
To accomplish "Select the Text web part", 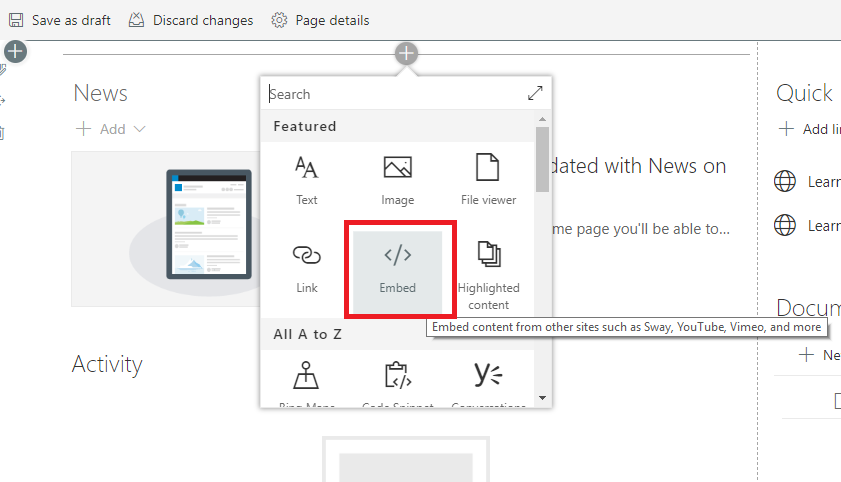I will (307, 180).
